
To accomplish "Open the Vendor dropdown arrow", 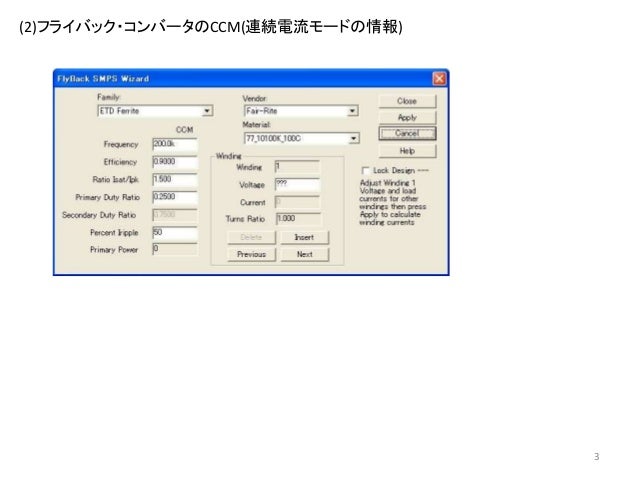I will click(352, 111).
